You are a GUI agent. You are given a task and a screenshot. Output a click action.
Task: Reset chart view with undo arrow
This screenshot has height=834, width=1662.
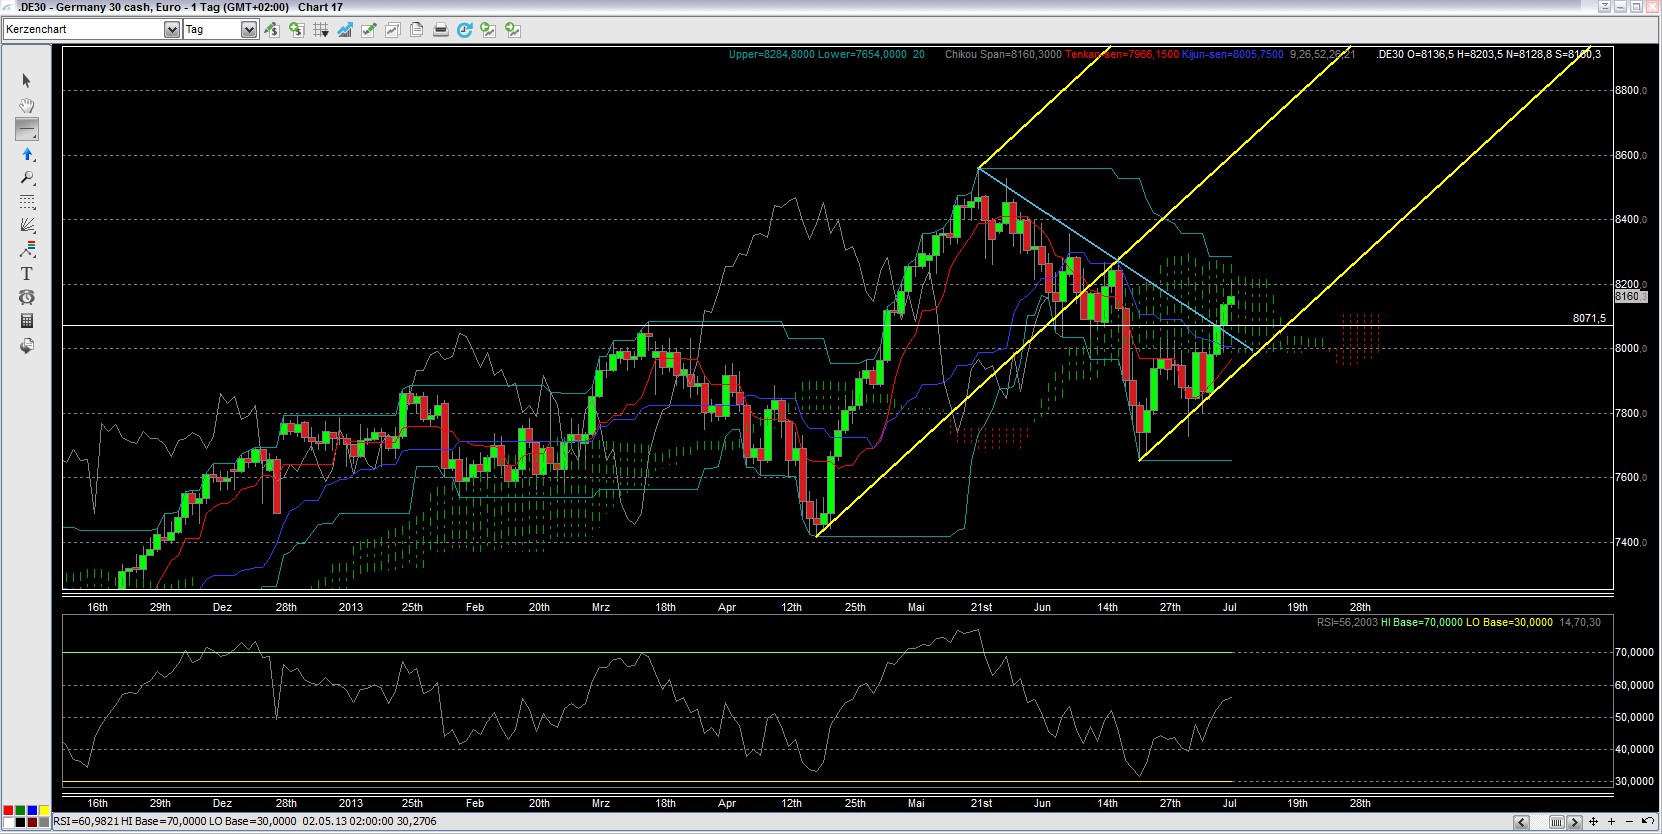[x=1648, y=822]
